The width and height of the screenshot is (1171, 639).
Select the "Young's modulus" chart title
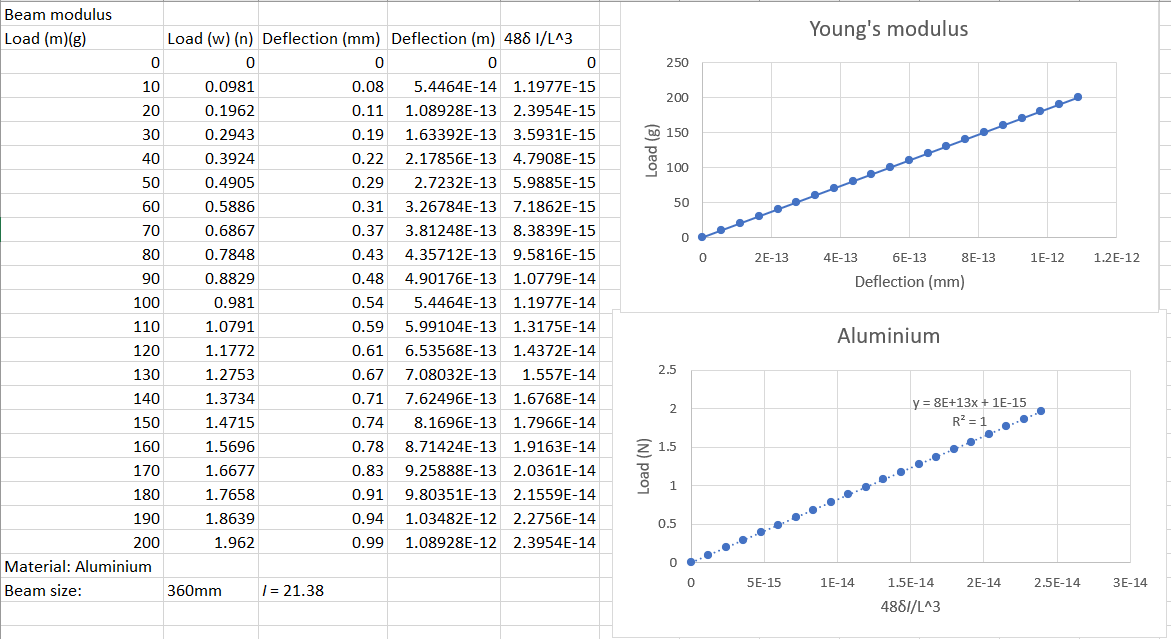pos(889,29)
